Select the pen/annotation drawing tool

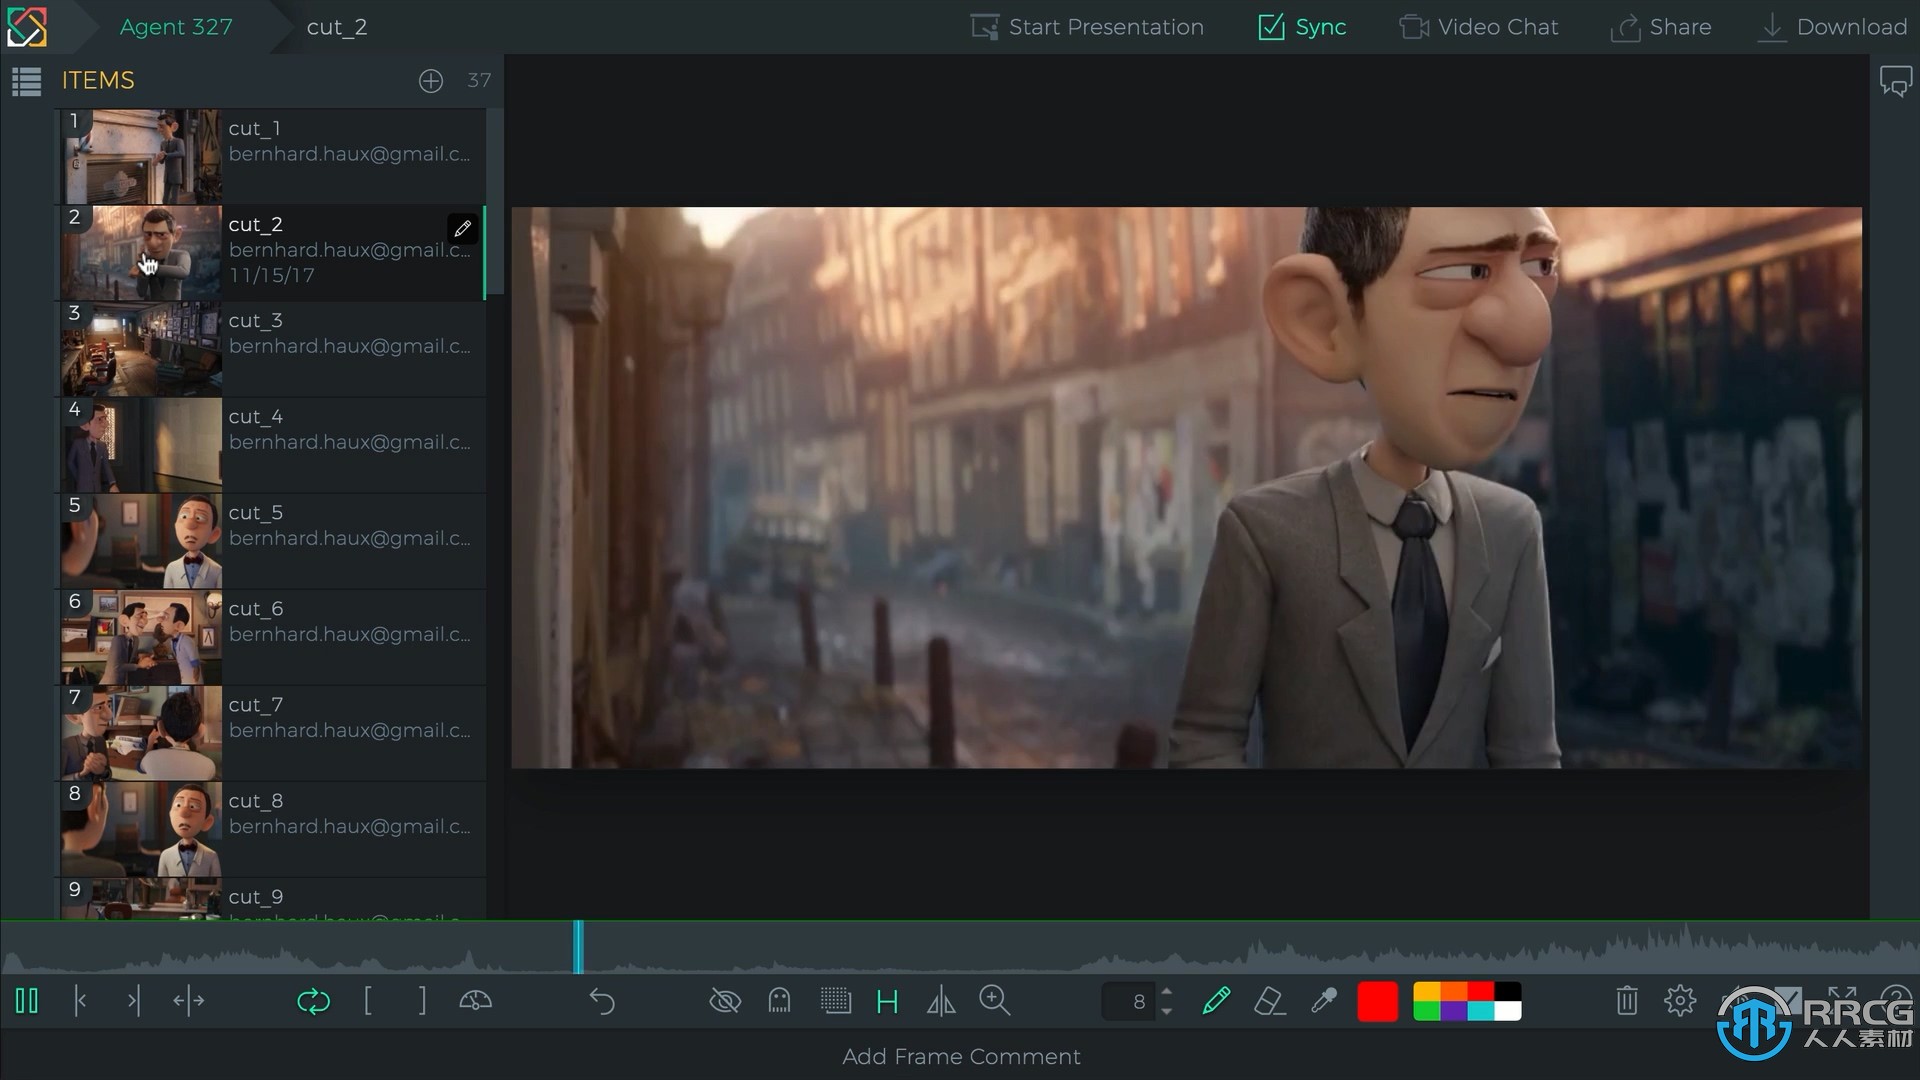click(1215, 1001)
